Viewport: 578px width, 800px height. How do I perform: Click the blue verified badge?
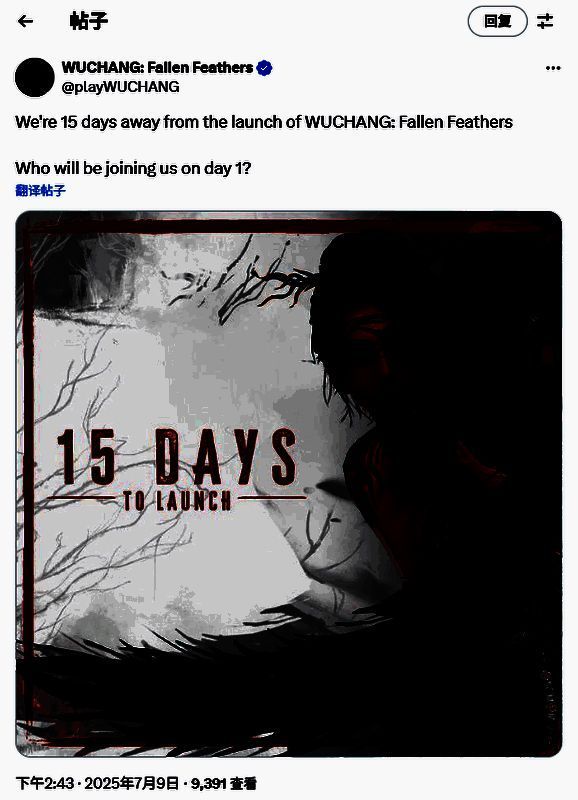(264, 67)
